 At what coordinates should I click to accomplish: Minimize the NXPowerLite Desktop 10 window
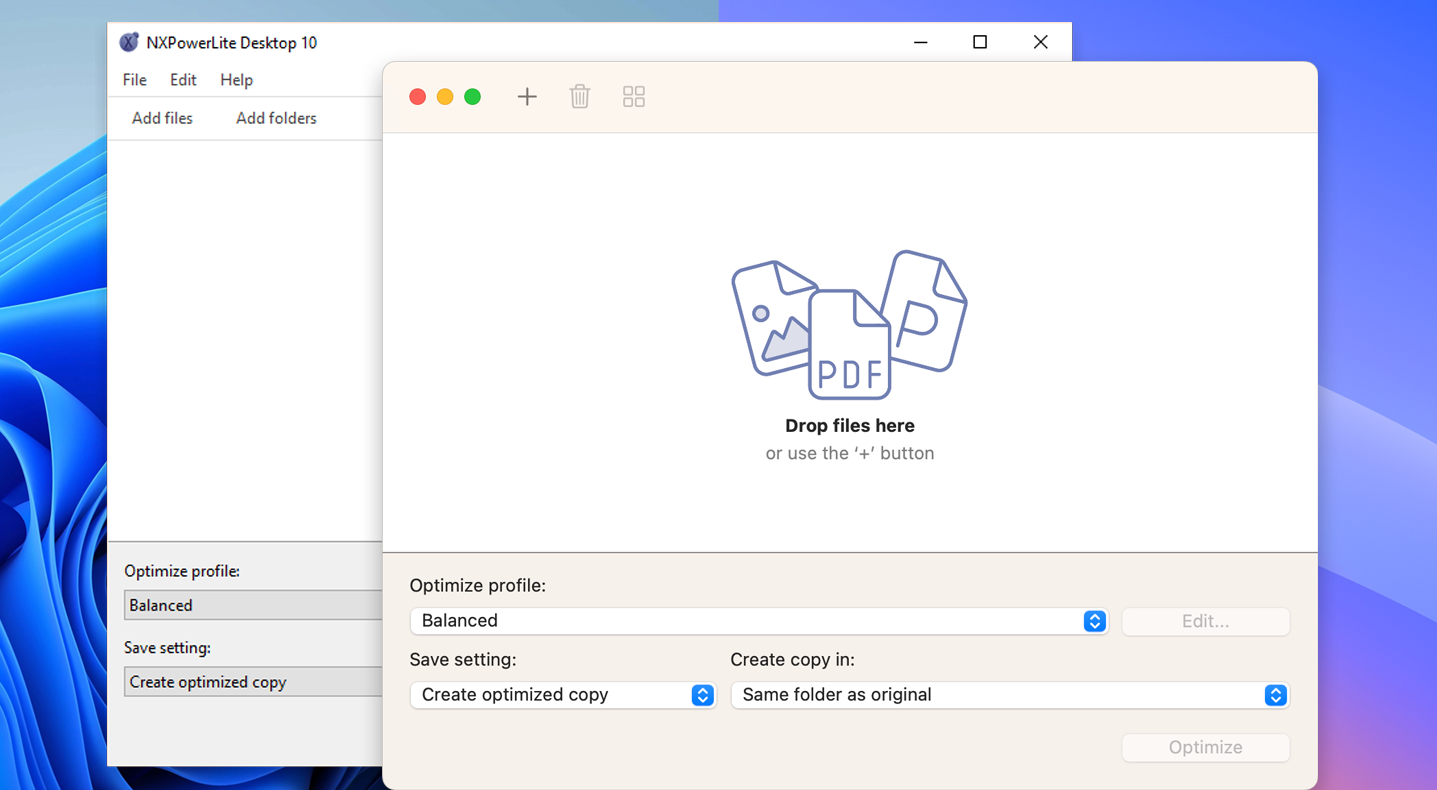pyautogui.click(x=920, y=42)
